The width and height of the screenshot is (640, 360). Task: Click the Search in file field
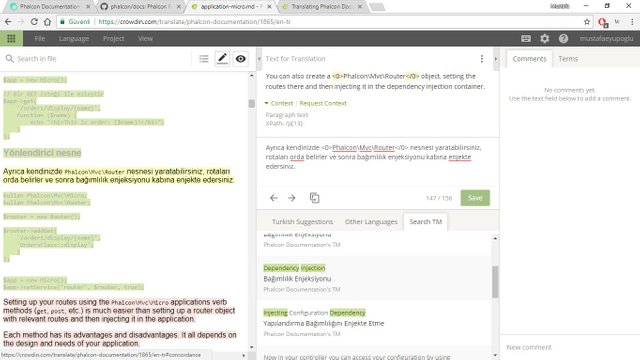102,59
